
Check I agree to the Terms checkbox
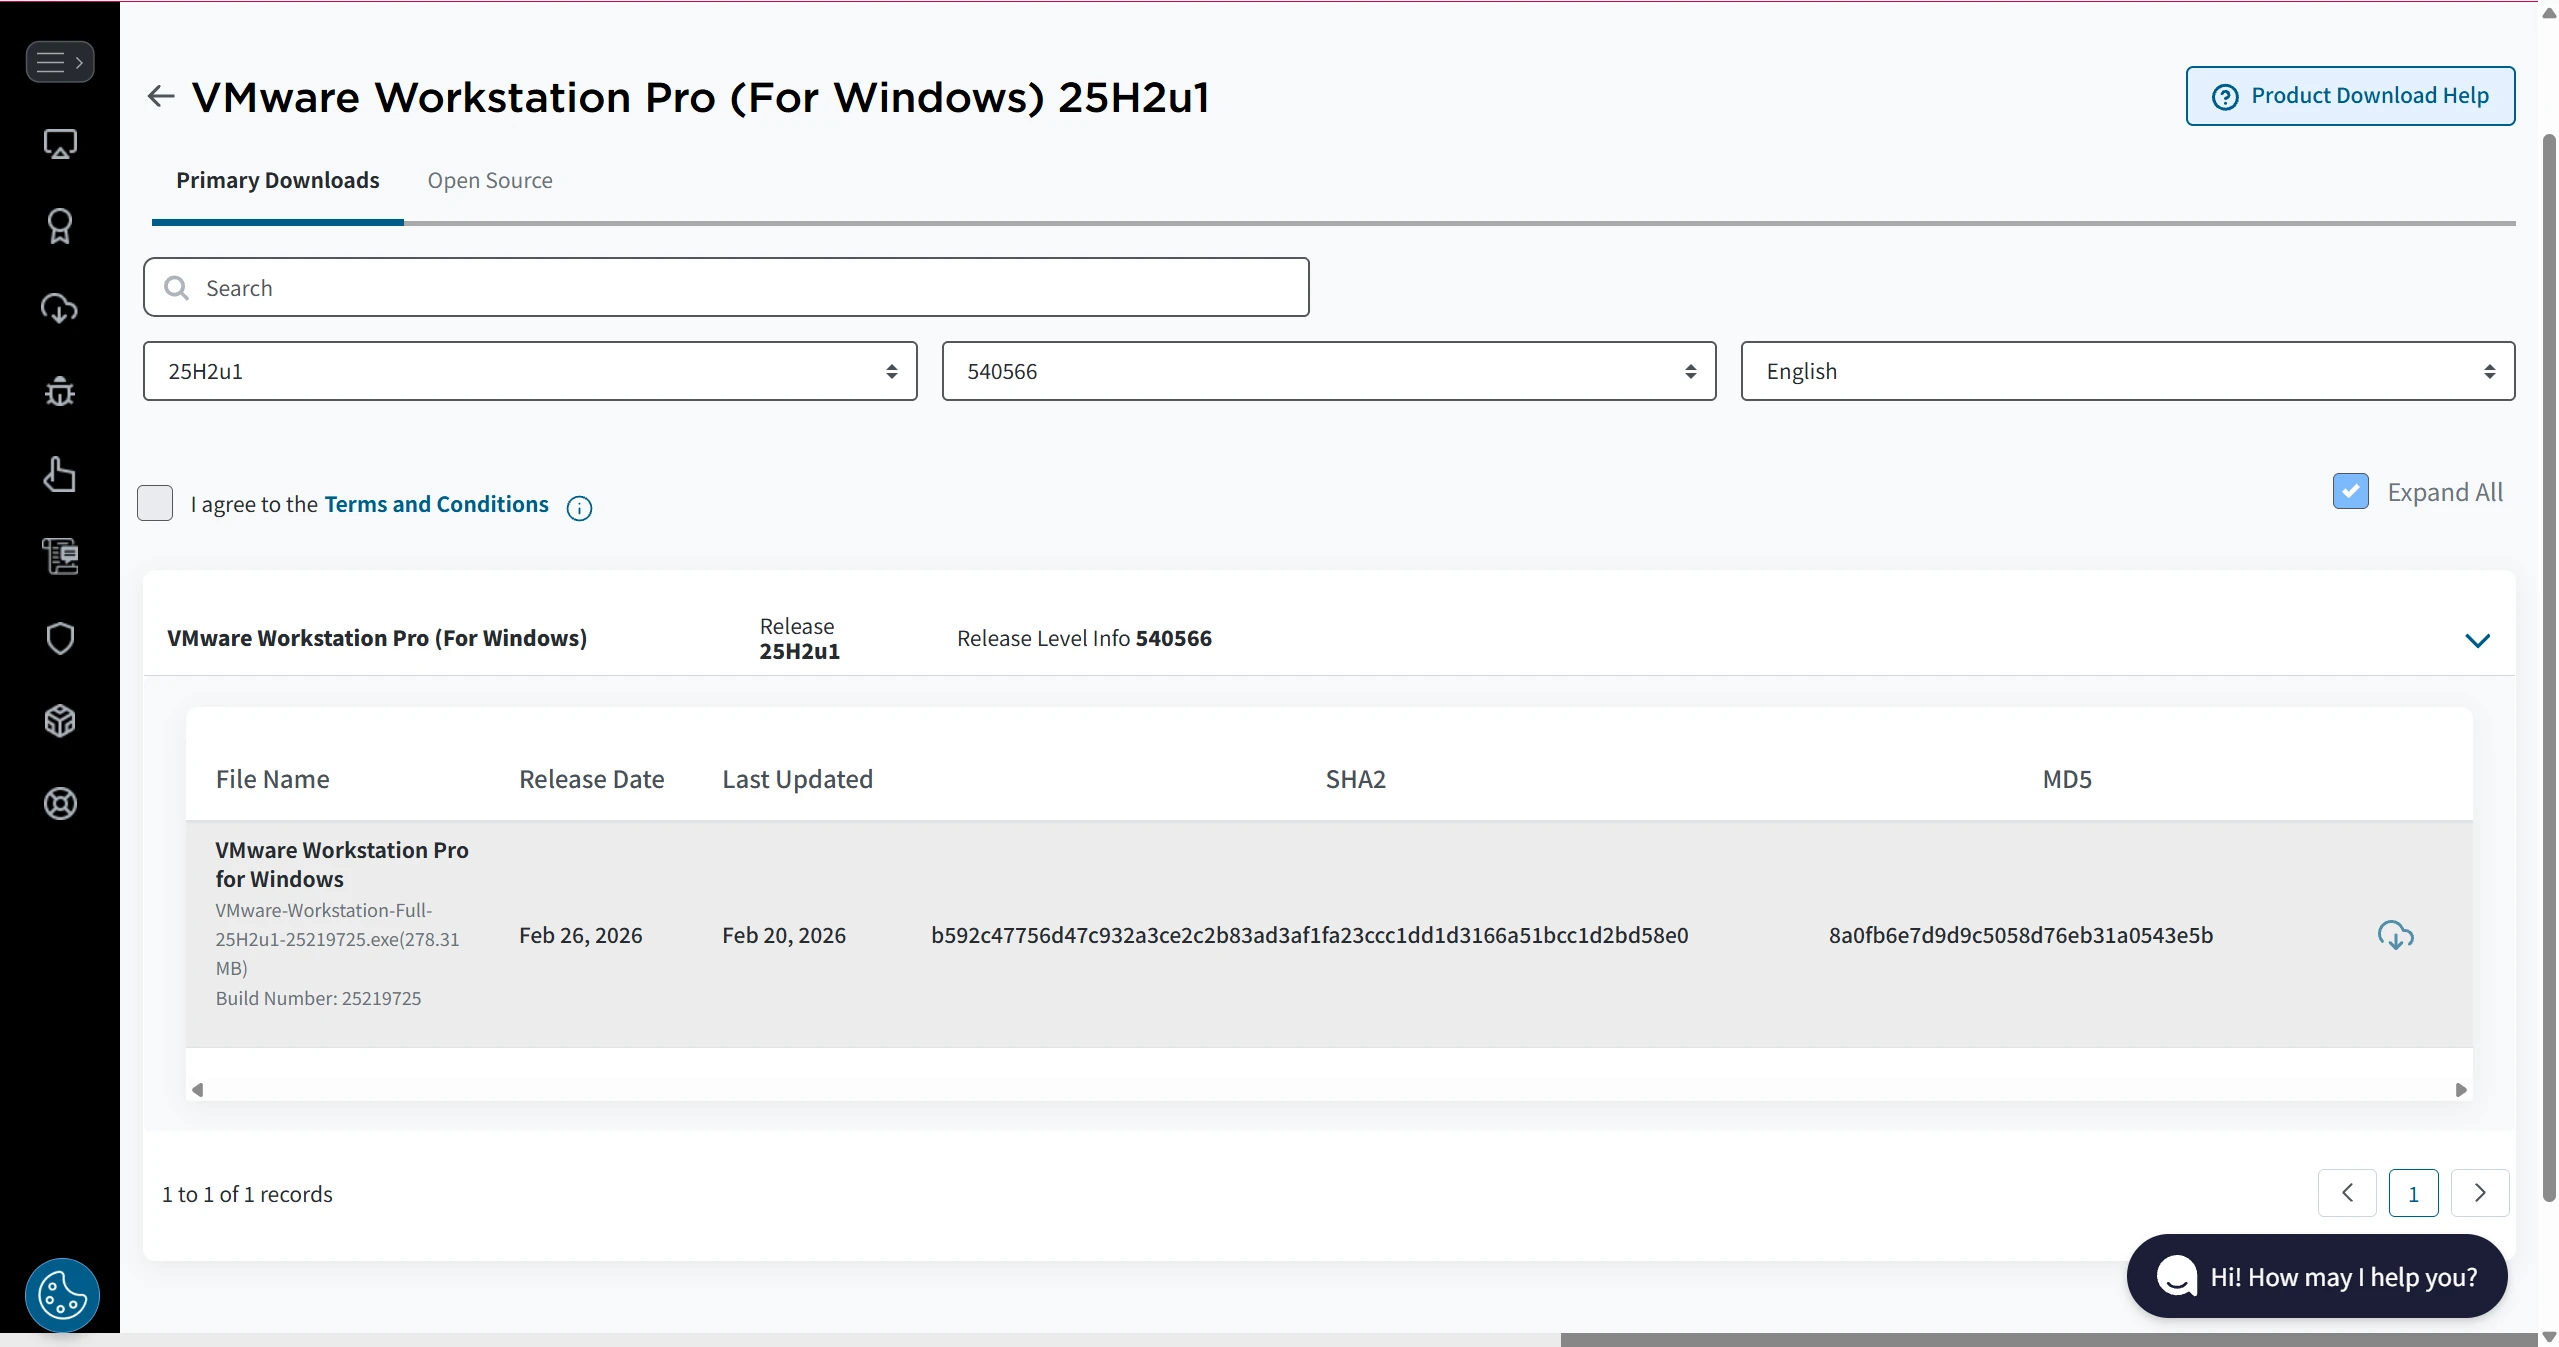(x=155, y=503)
